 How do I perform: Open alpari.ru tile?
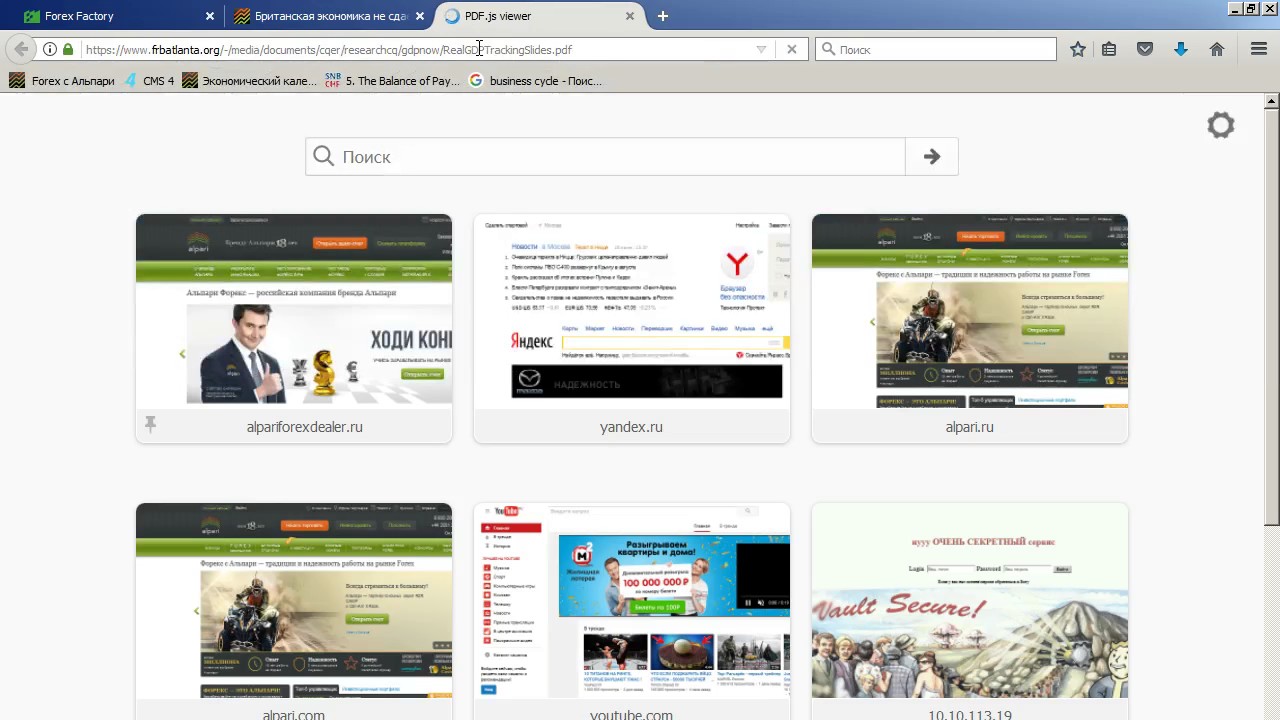pos(970,328)
